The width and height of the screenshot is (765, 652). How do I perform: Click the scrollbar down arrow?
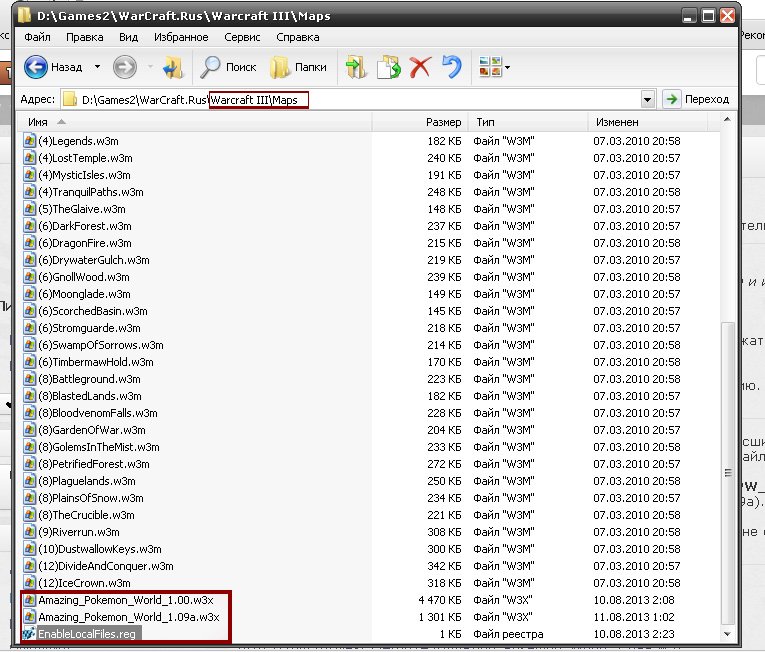pos(727,634)
